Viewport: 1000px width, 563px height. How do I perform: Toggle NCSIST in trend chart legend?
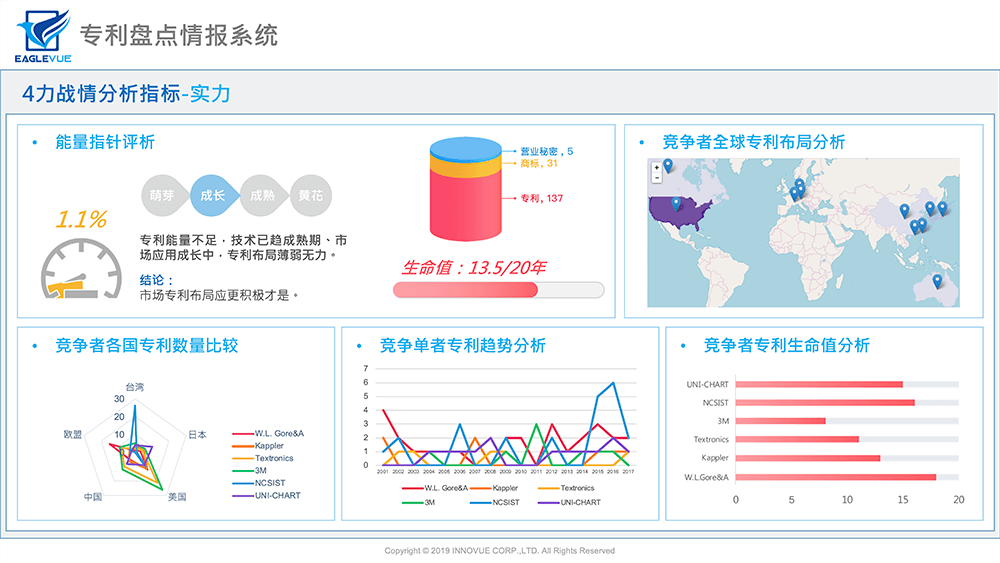[495, 502]
